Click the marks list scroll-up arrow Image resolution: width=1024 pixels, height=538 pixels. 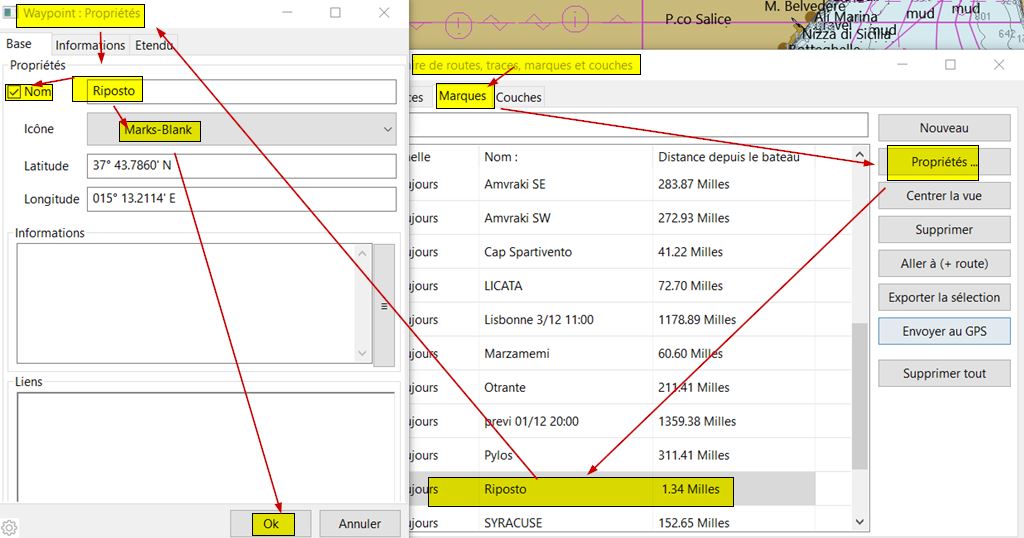pyautogui.click(x=859, y=156)
